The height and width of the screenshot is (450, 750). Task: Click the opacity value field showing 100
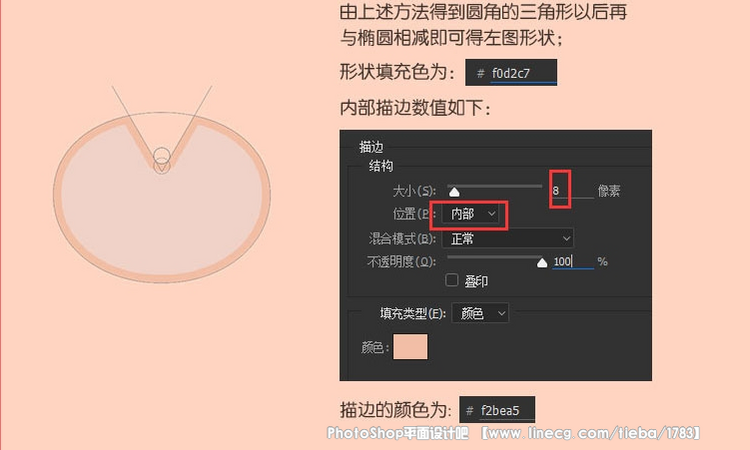tap(573, 262)
